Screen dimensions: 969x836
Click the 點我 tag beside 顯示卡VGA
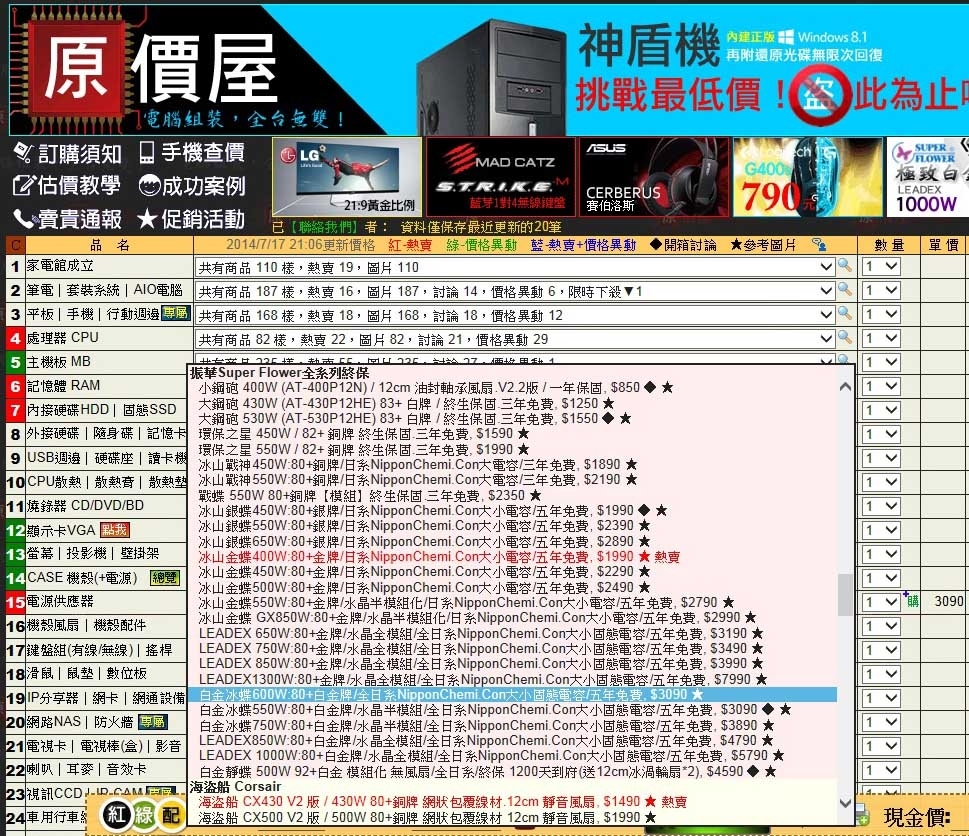pyautogui.click(x=115, y=530)
